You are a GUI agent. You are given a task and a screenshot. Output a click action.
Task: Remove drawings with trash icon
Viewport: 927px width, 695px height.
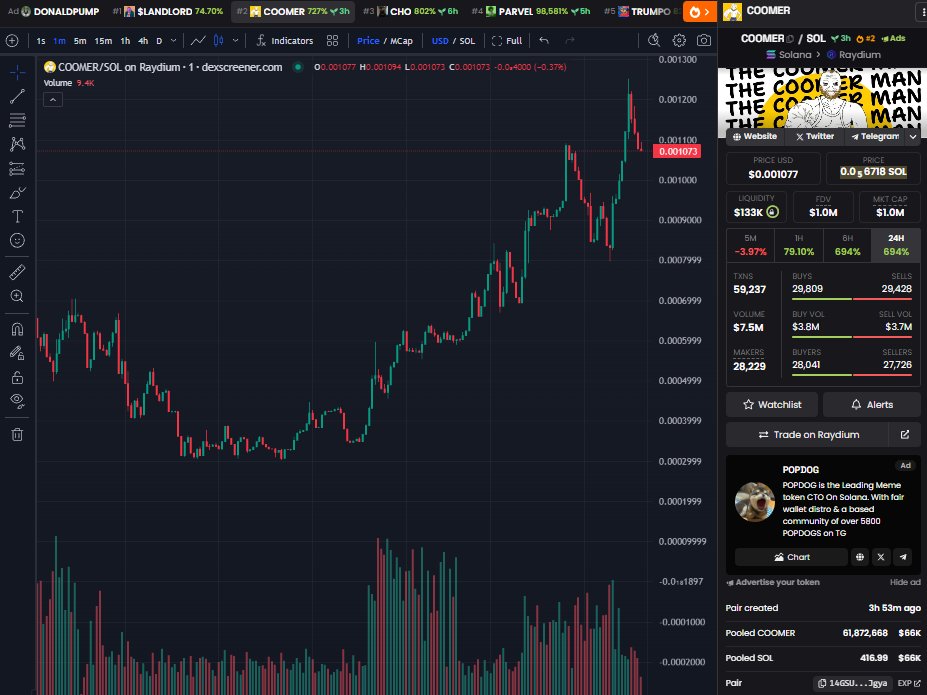coord(17,434)
